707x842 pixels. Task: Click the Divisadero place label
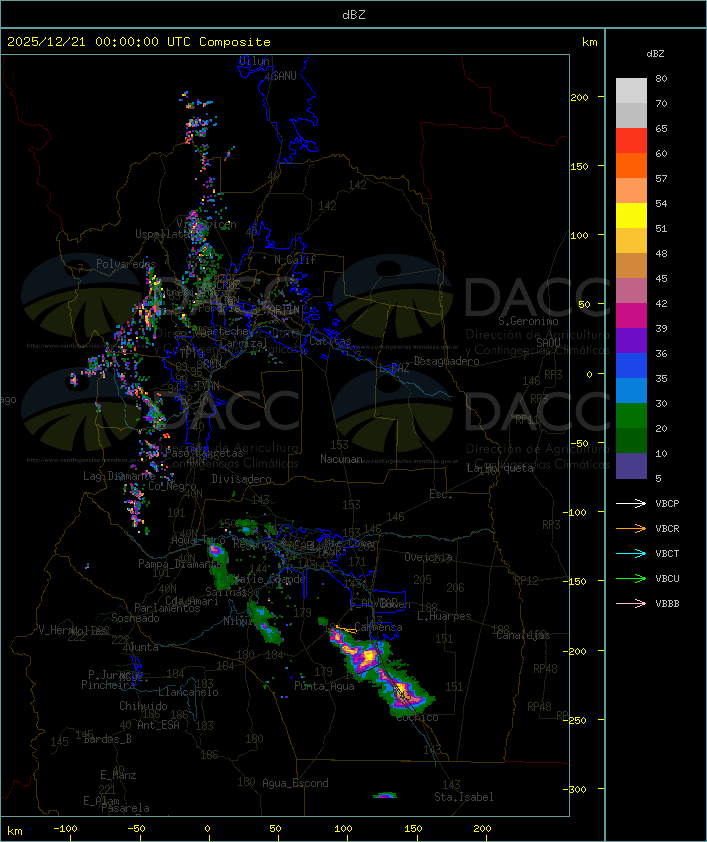point(241,478)
